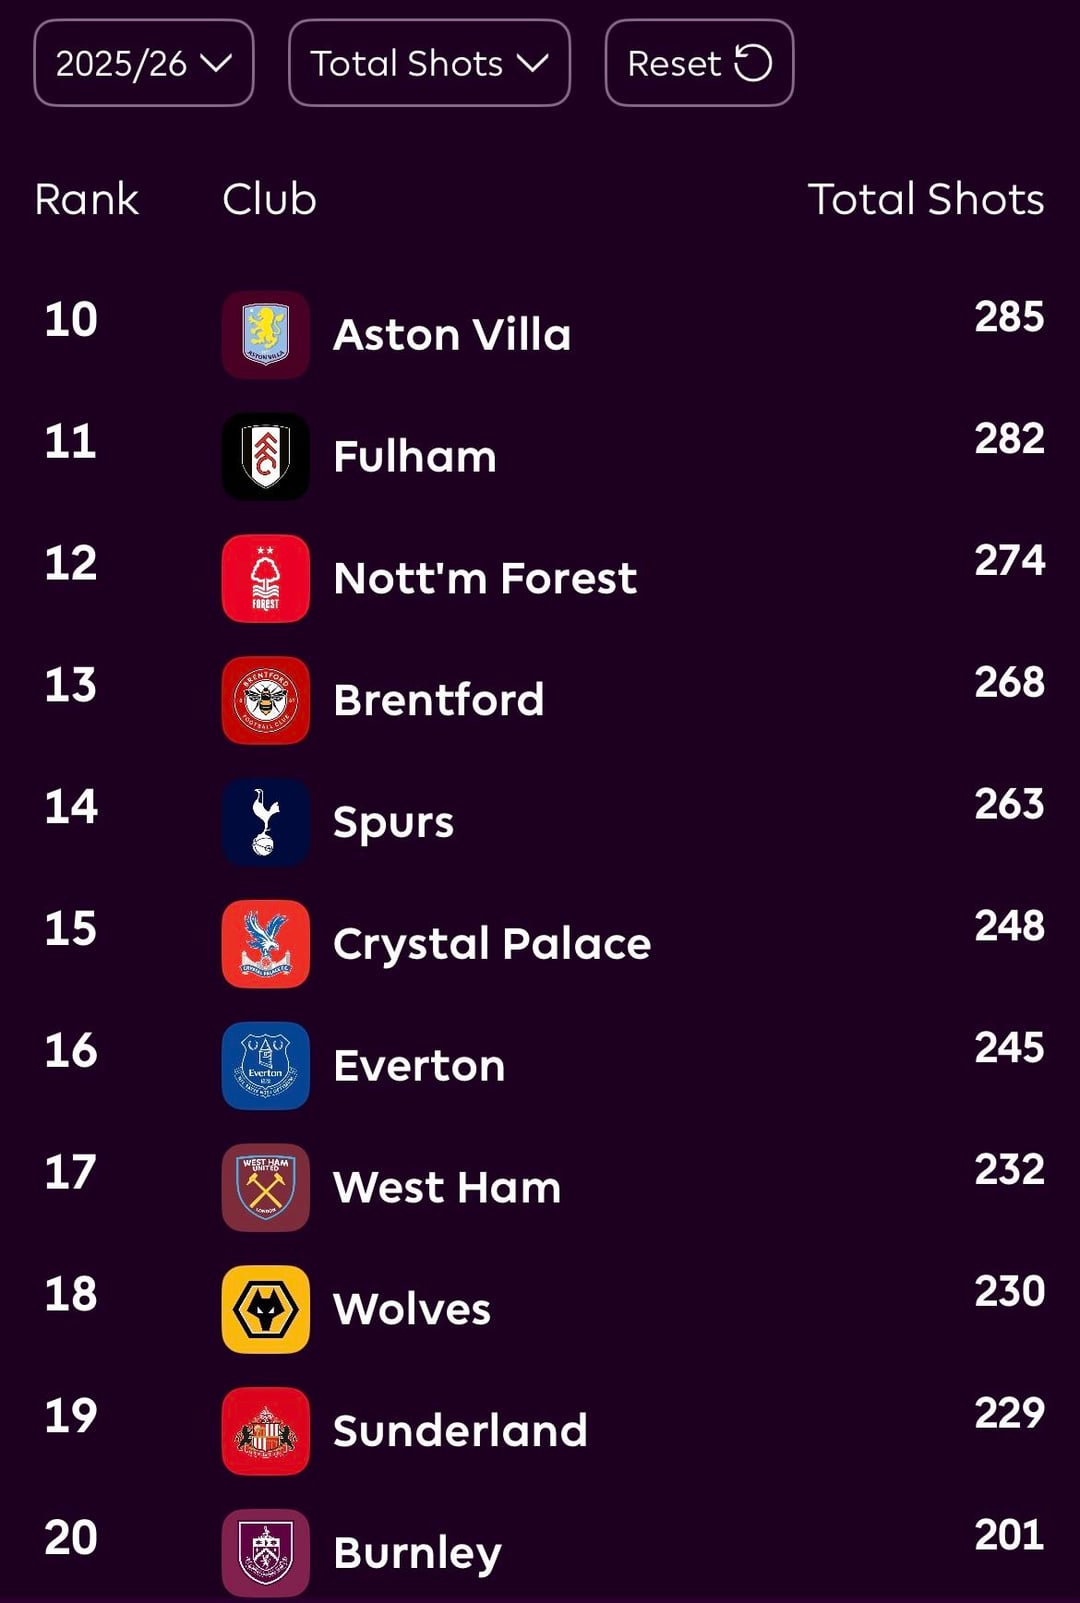This screenshot has height=1603, width=1080.
Task: Click the Total Shots column header
Action: click(x=925, y=199)
